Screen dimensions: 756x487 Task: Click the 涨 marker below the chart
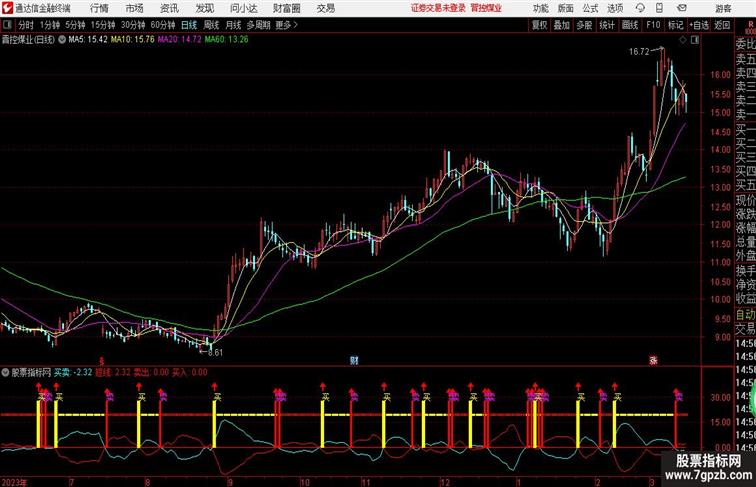pyautogui.click(x=653, y=360)
